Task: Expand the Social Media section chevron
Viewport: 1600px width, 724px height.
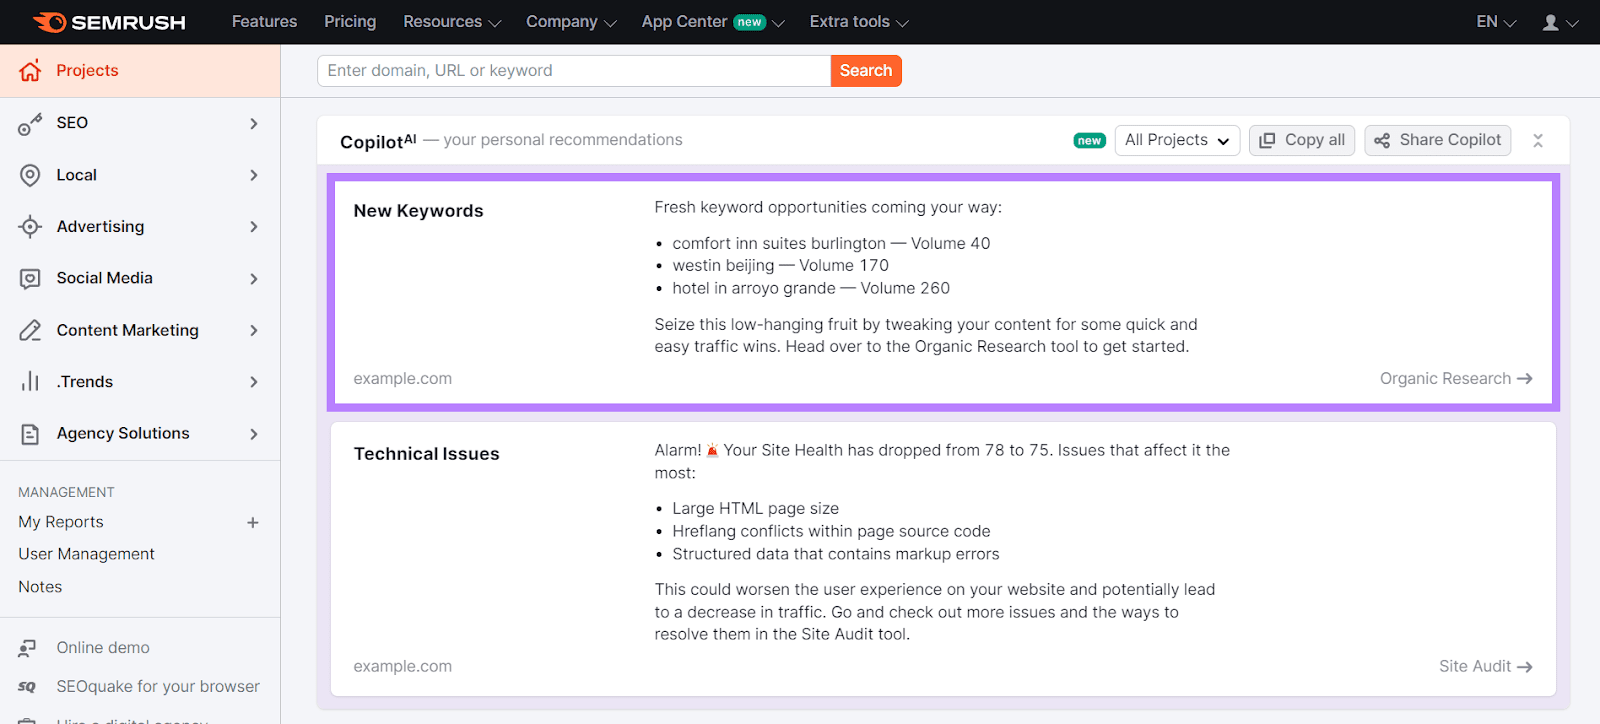Action: click(254, 279)
